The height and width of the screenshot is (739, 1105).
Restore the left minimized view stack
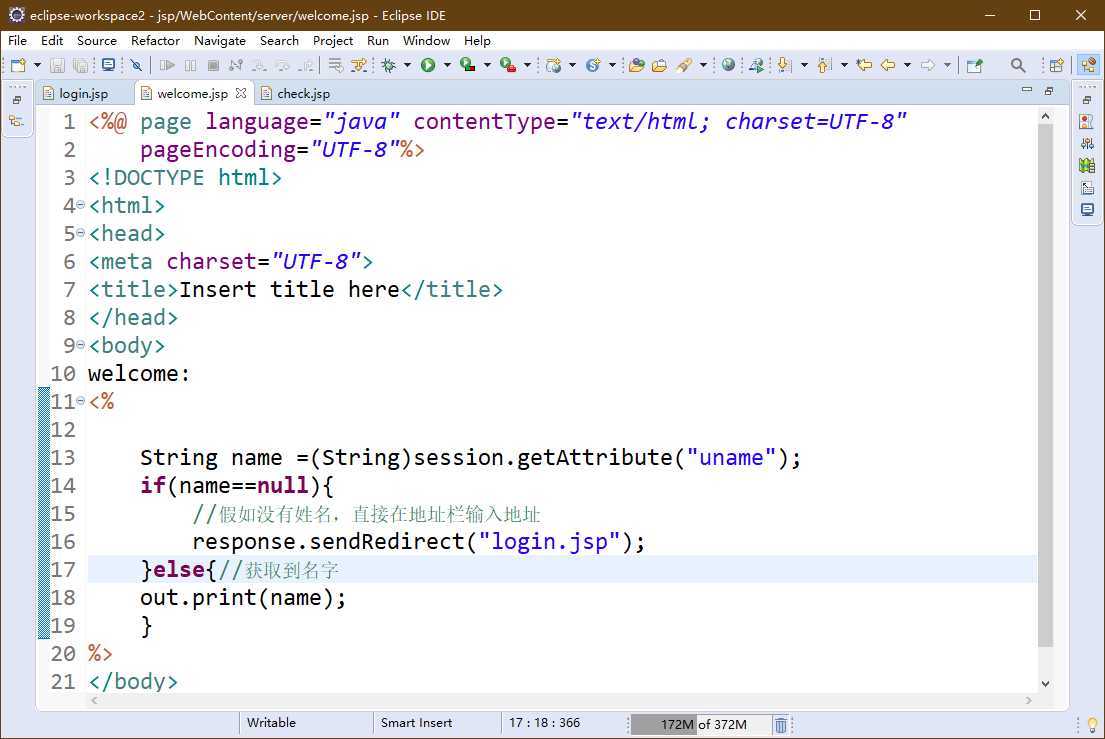click(x=17, y=99)
